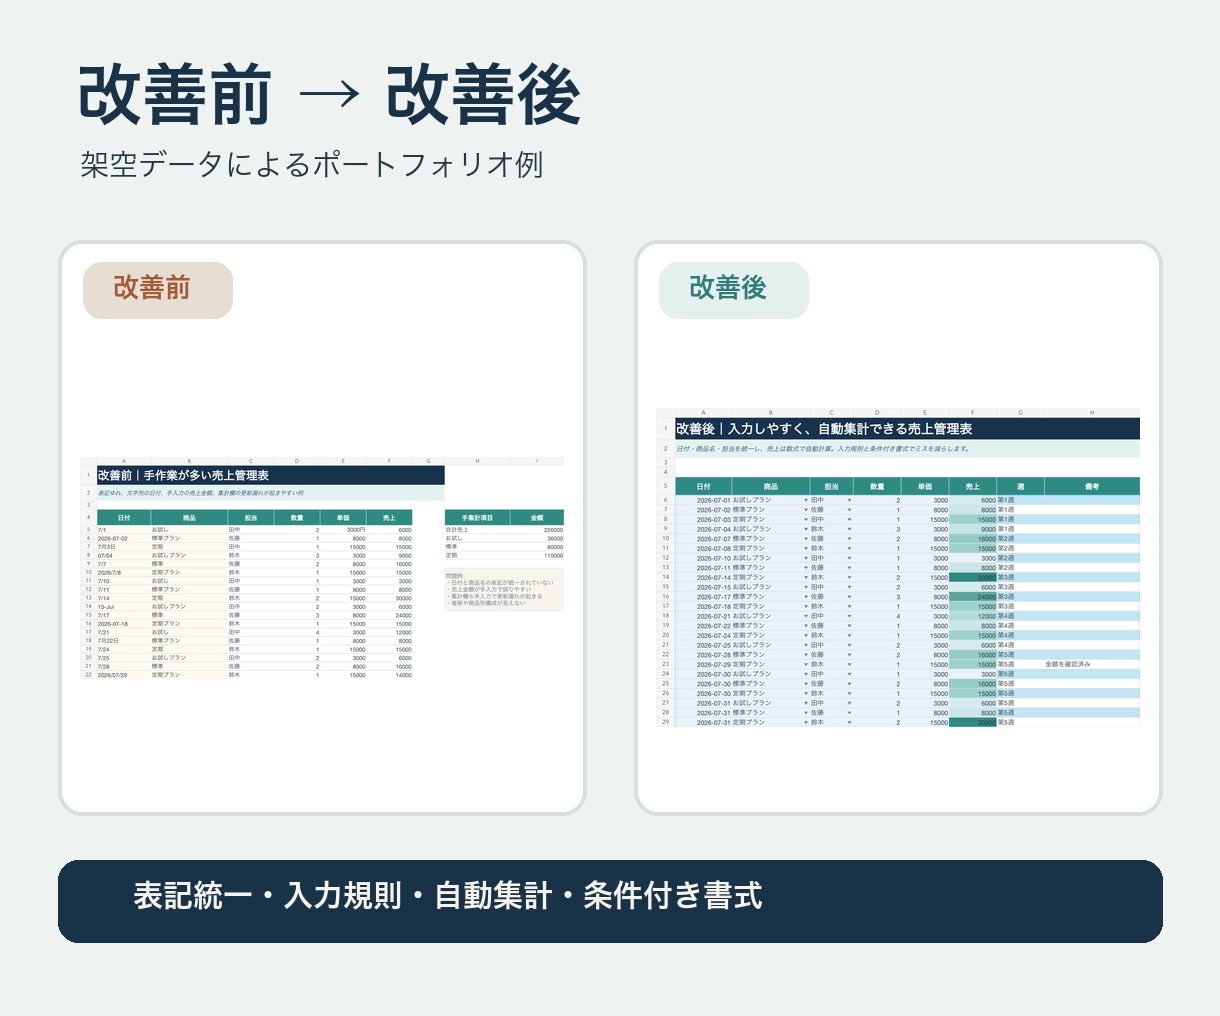
Task: Click 金額 header in summary table
Action: point(537,518)
